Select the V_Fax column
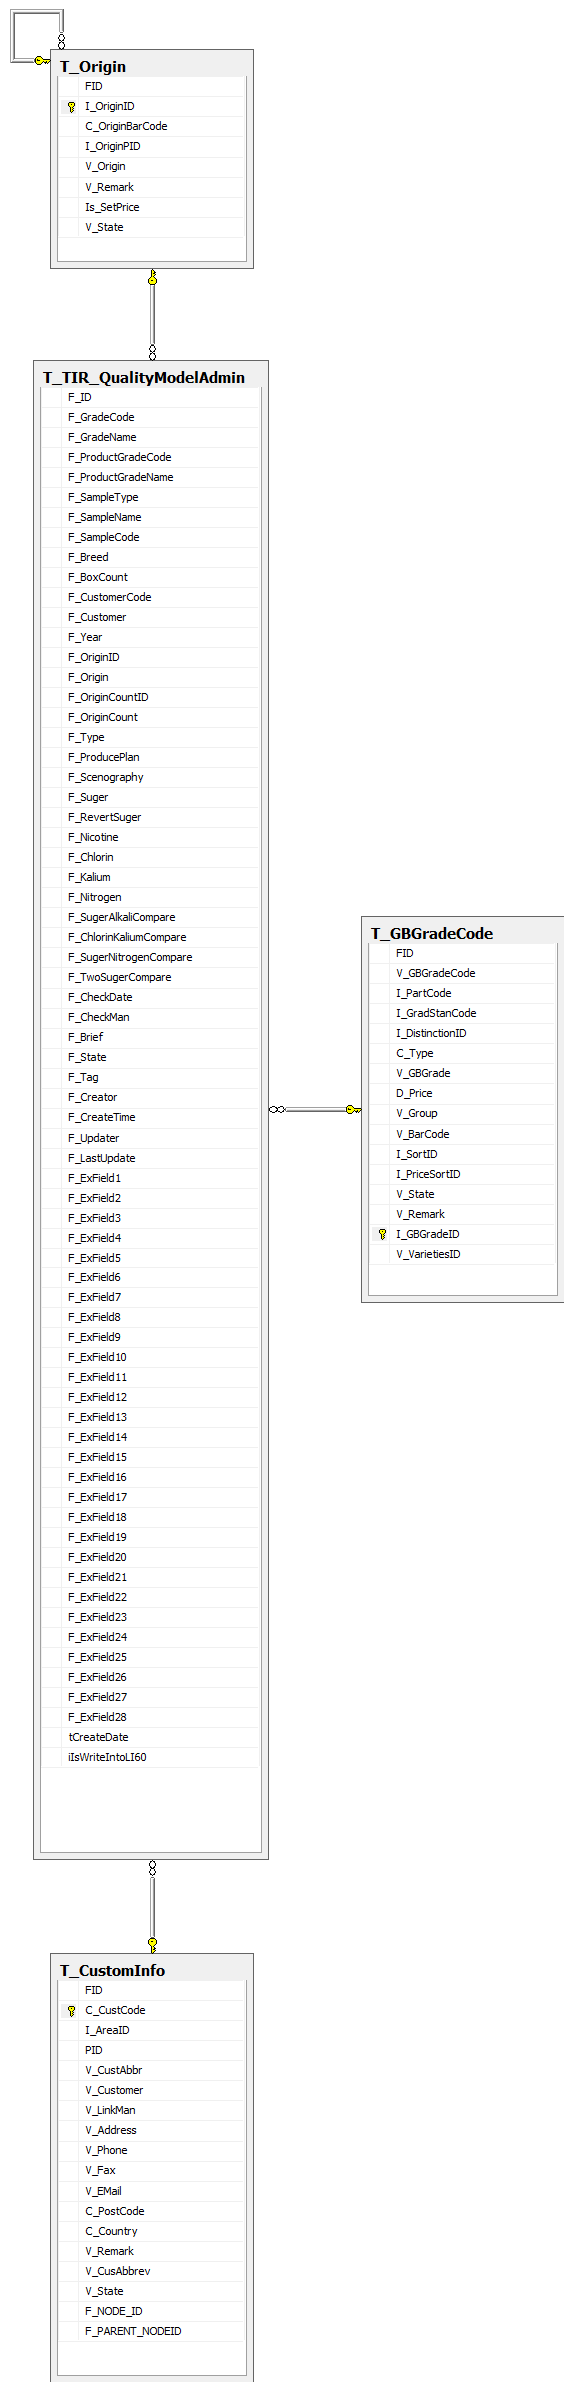Screen dimensions: 564x2382 (x=150, y=2171)
